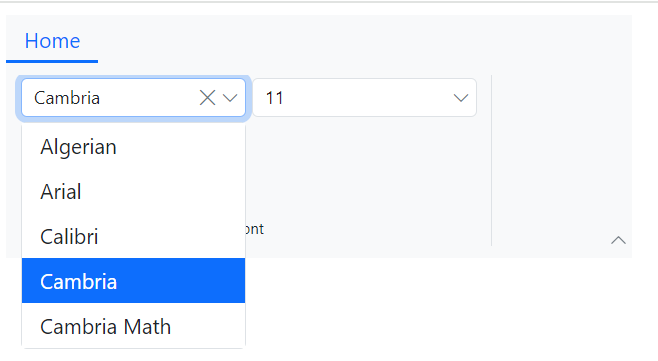Choose Algerian from the font list
Screen dimensions: 658x361
pyautogui.click(x=133, y=147)
